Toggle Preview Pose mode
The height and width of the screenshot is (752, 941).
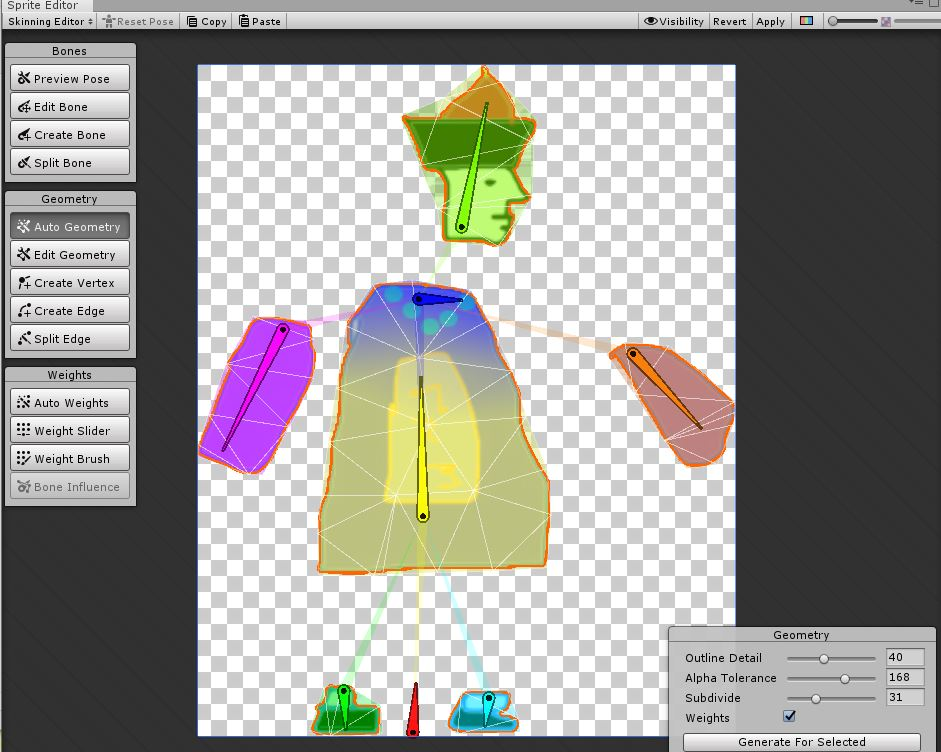pos(69,77)
